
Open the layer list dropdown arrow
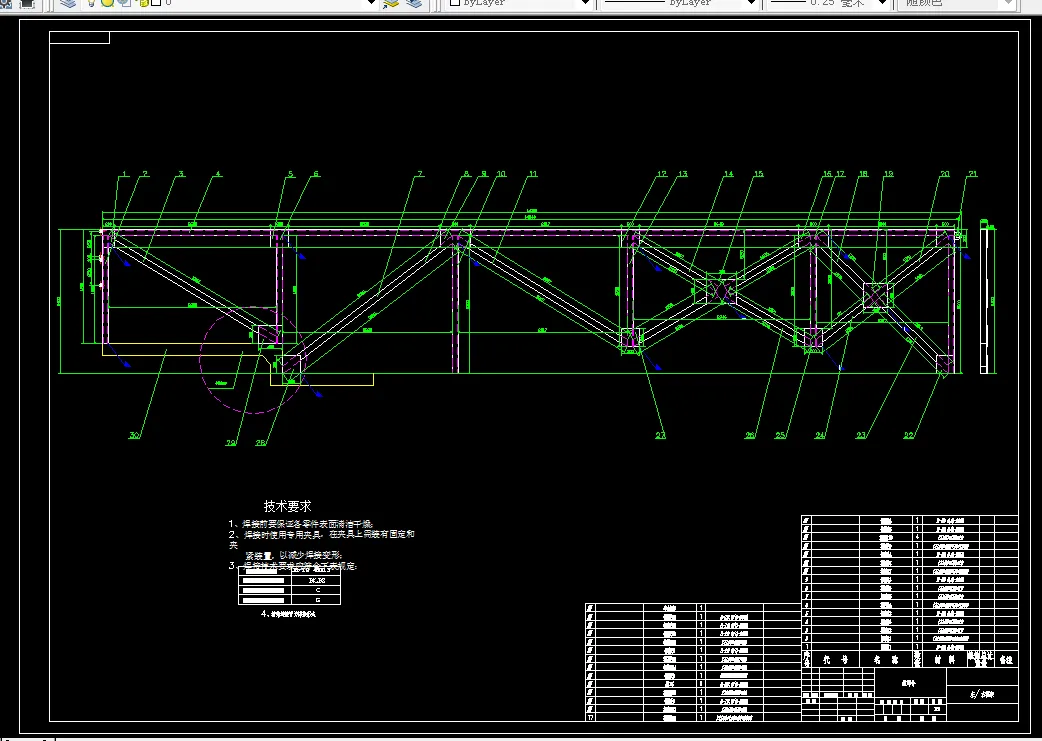coord(372,3)
